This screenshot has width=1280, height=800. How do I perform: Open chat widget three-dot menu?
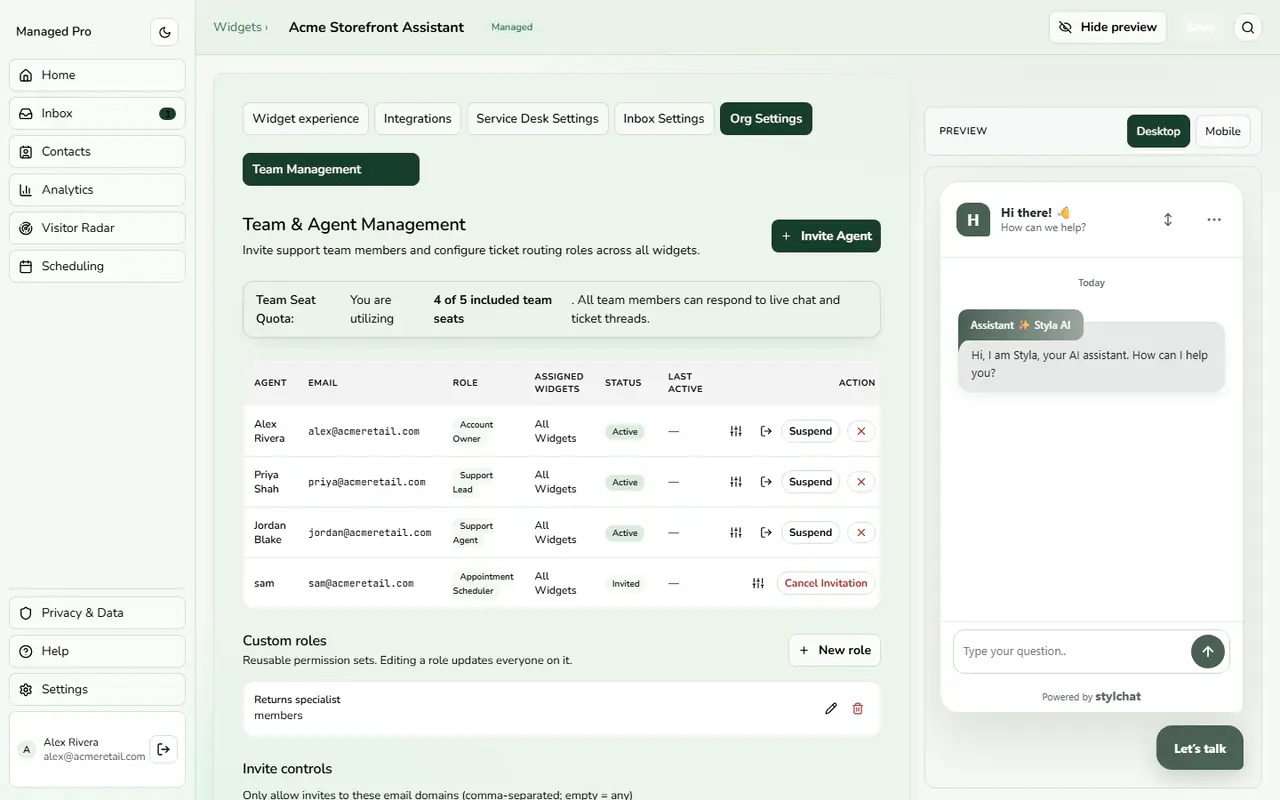coord(1214,219)
